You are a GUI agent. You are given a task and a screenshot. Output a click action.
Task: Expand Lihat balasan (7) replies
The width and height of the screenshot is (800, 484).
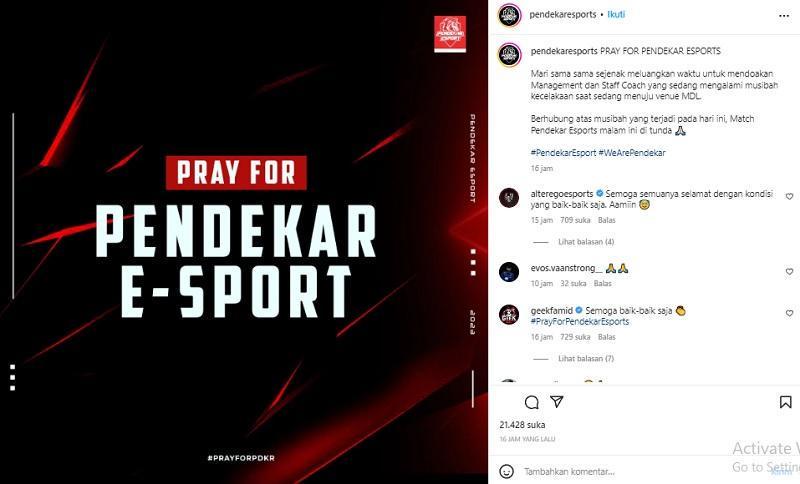click(x=586, y=359)
